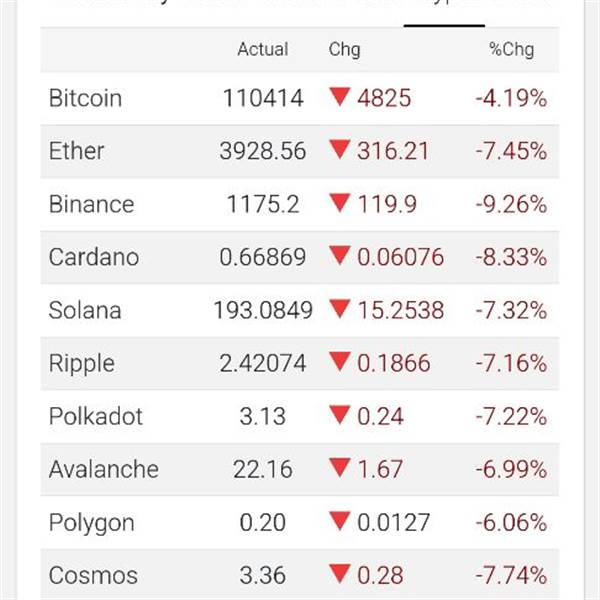Screen dimensions: 600x600
Task: Open the Ether name link
Action: click(76, 151)
